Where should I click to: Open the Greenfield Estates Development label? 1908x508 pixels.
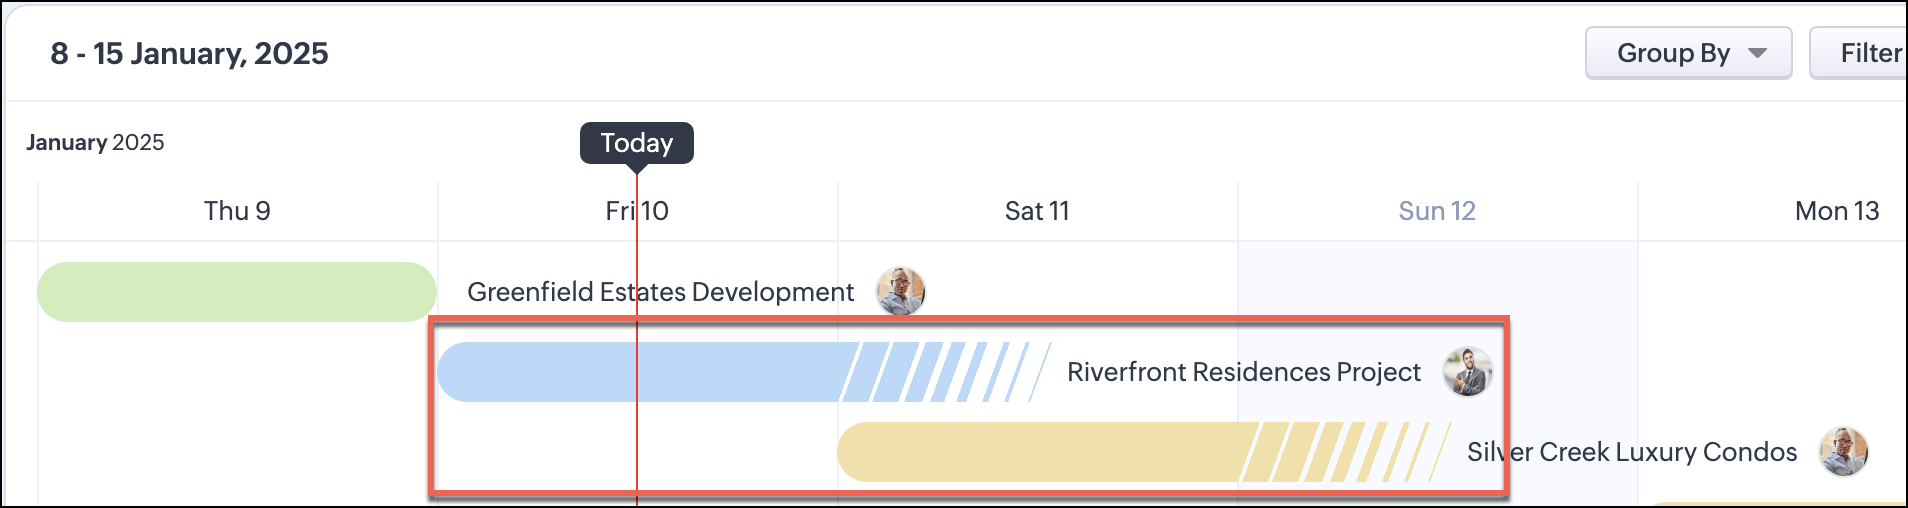point(660,292)
